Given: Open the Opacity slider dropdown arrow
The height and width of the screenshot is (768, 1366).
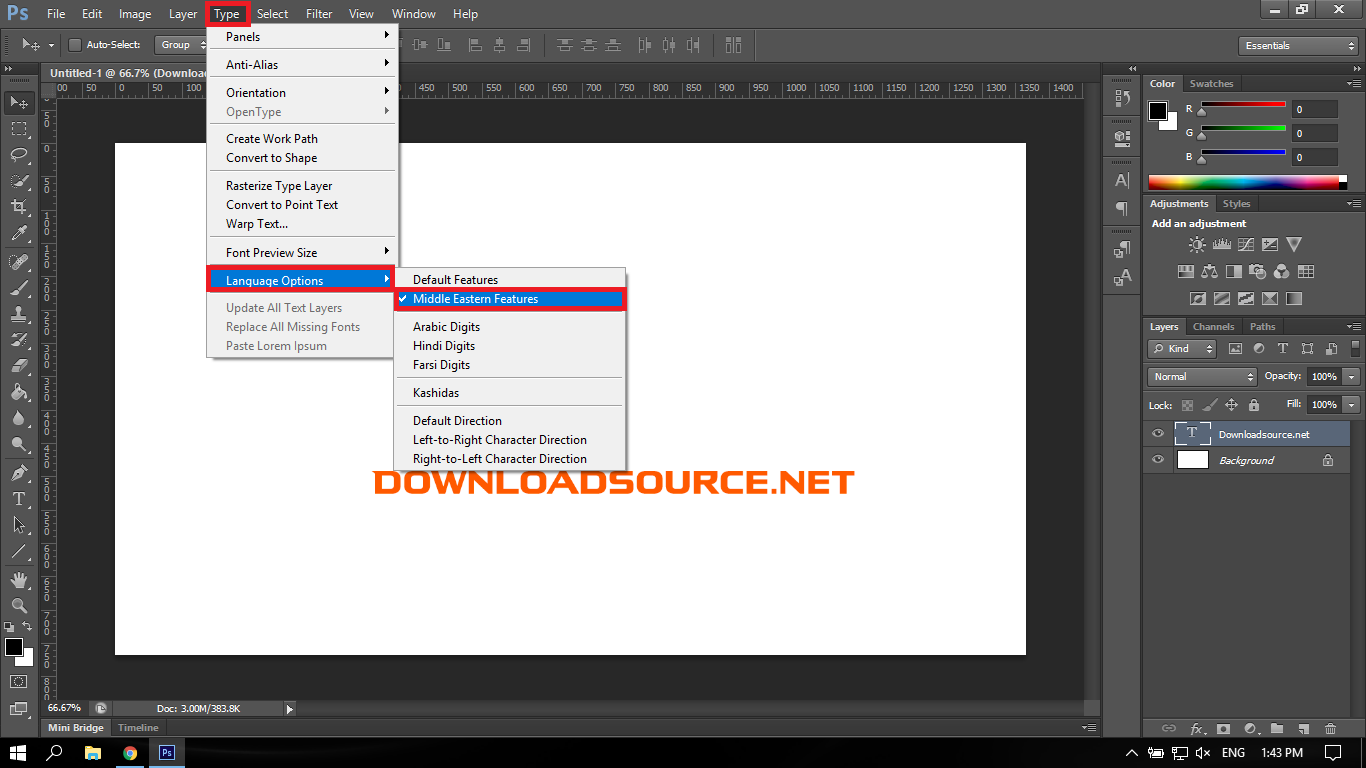Looking at the screenshot, I should coord(1352,377).
